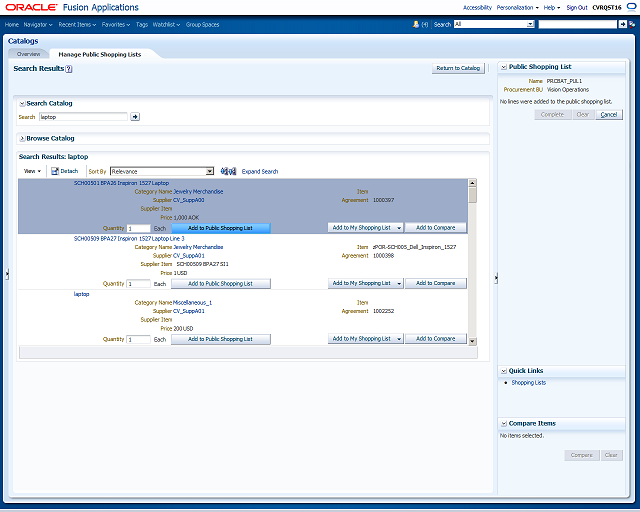Viewport: 640px width, 512px height.
Task: Click the global search text field
Action: point(578,24)
